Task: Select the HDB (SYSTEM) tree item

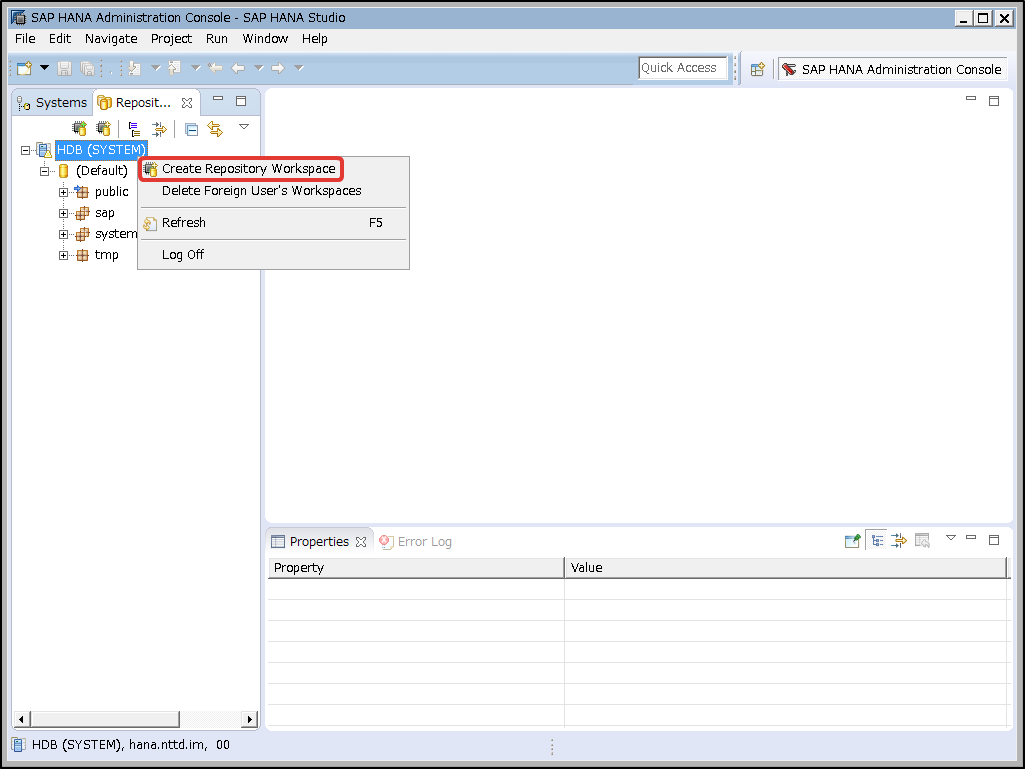Action: click(101, 150)
